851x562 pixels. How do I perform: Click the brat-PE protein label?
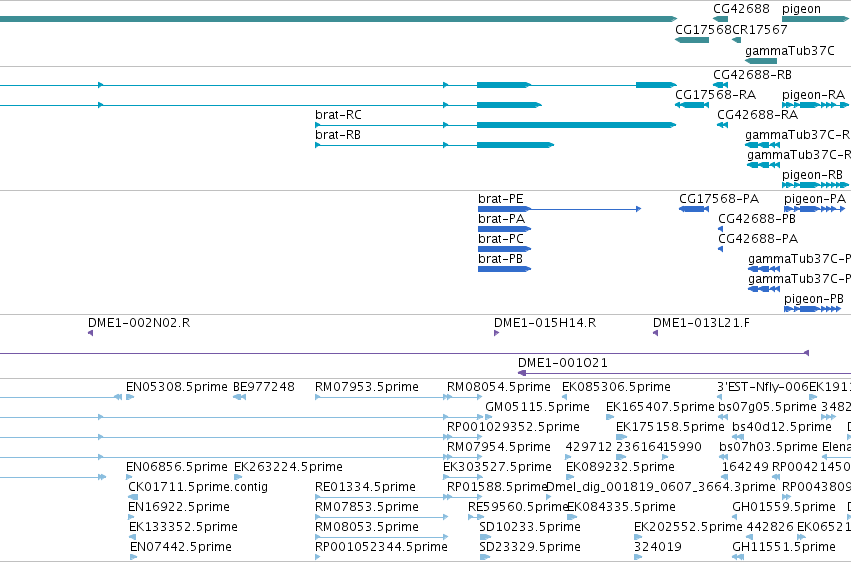[500, 199]
